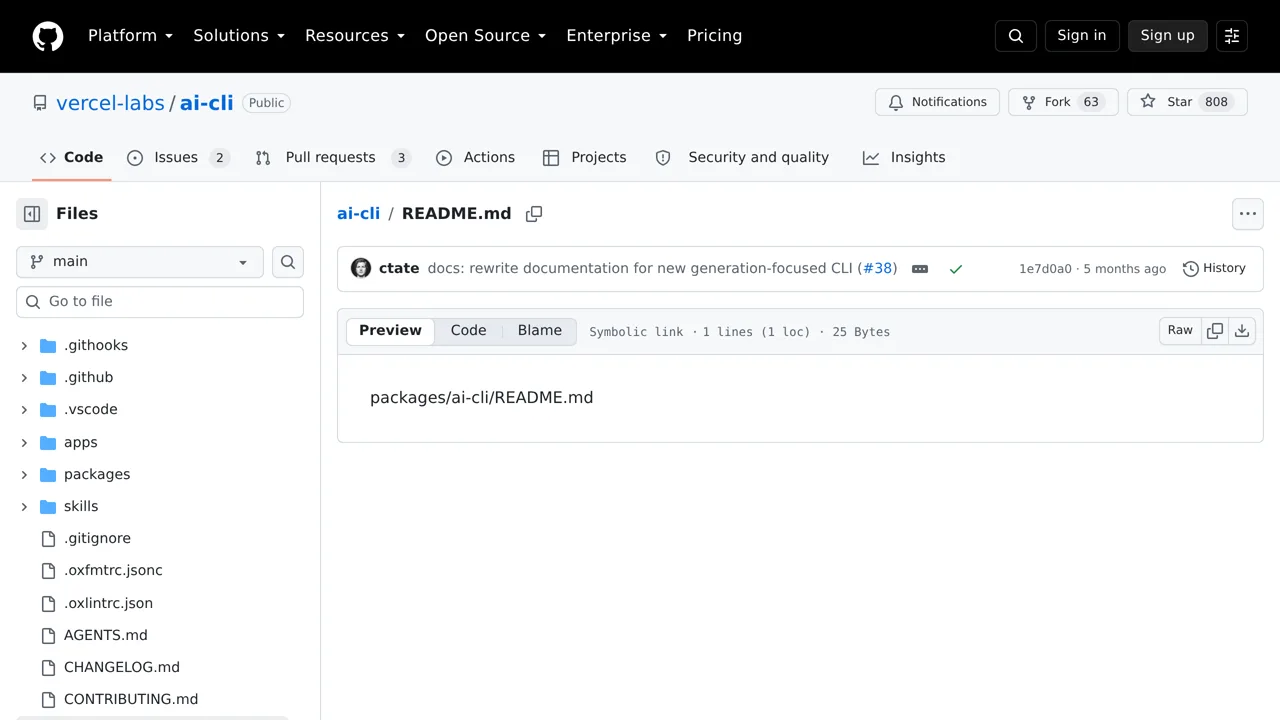This screenshot has width=1280, height=720.
Task: View file History
Action: (x=1214, y=269)
